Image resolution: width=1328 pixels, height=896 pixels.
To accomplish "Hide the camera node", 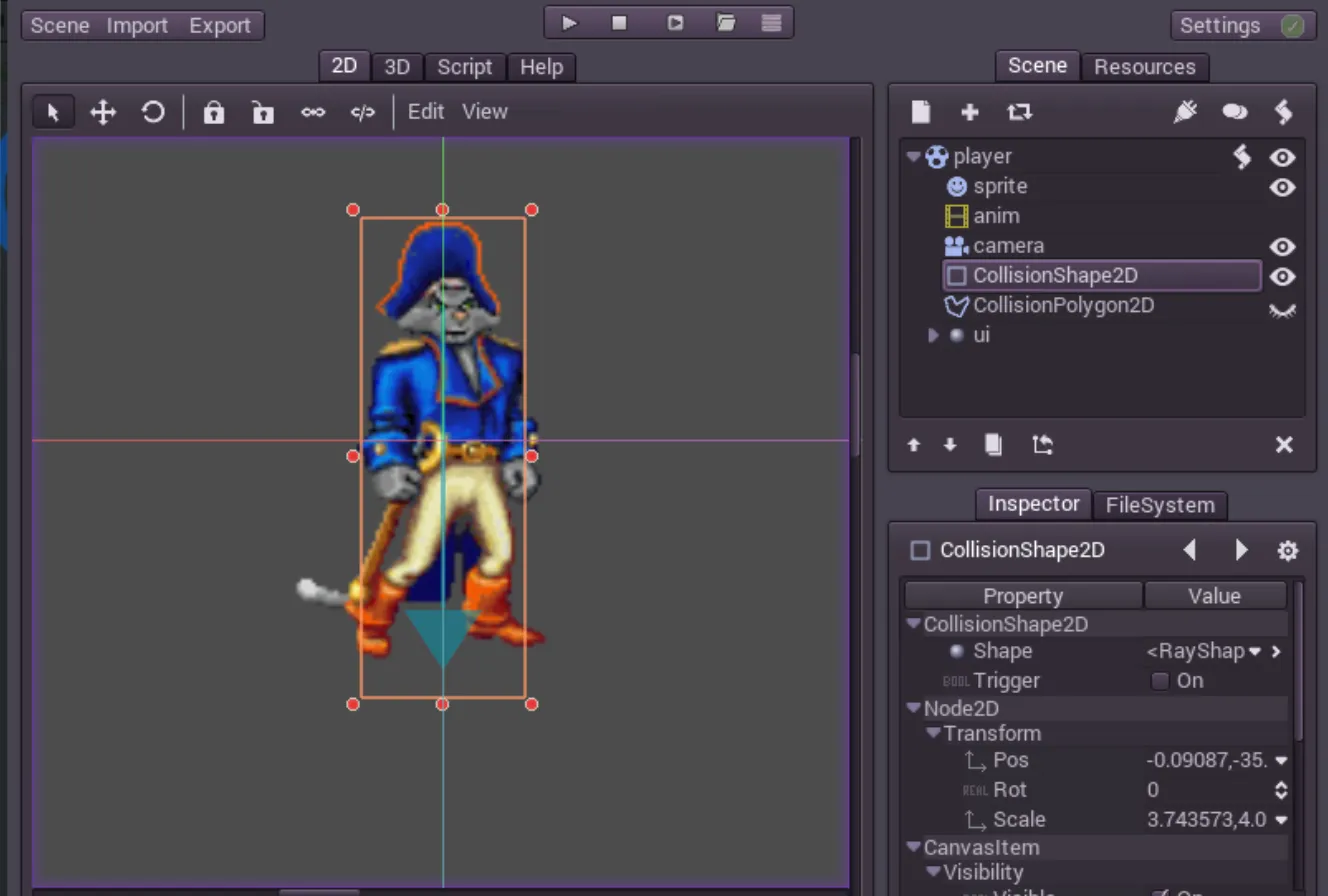I will point(1283,247).
